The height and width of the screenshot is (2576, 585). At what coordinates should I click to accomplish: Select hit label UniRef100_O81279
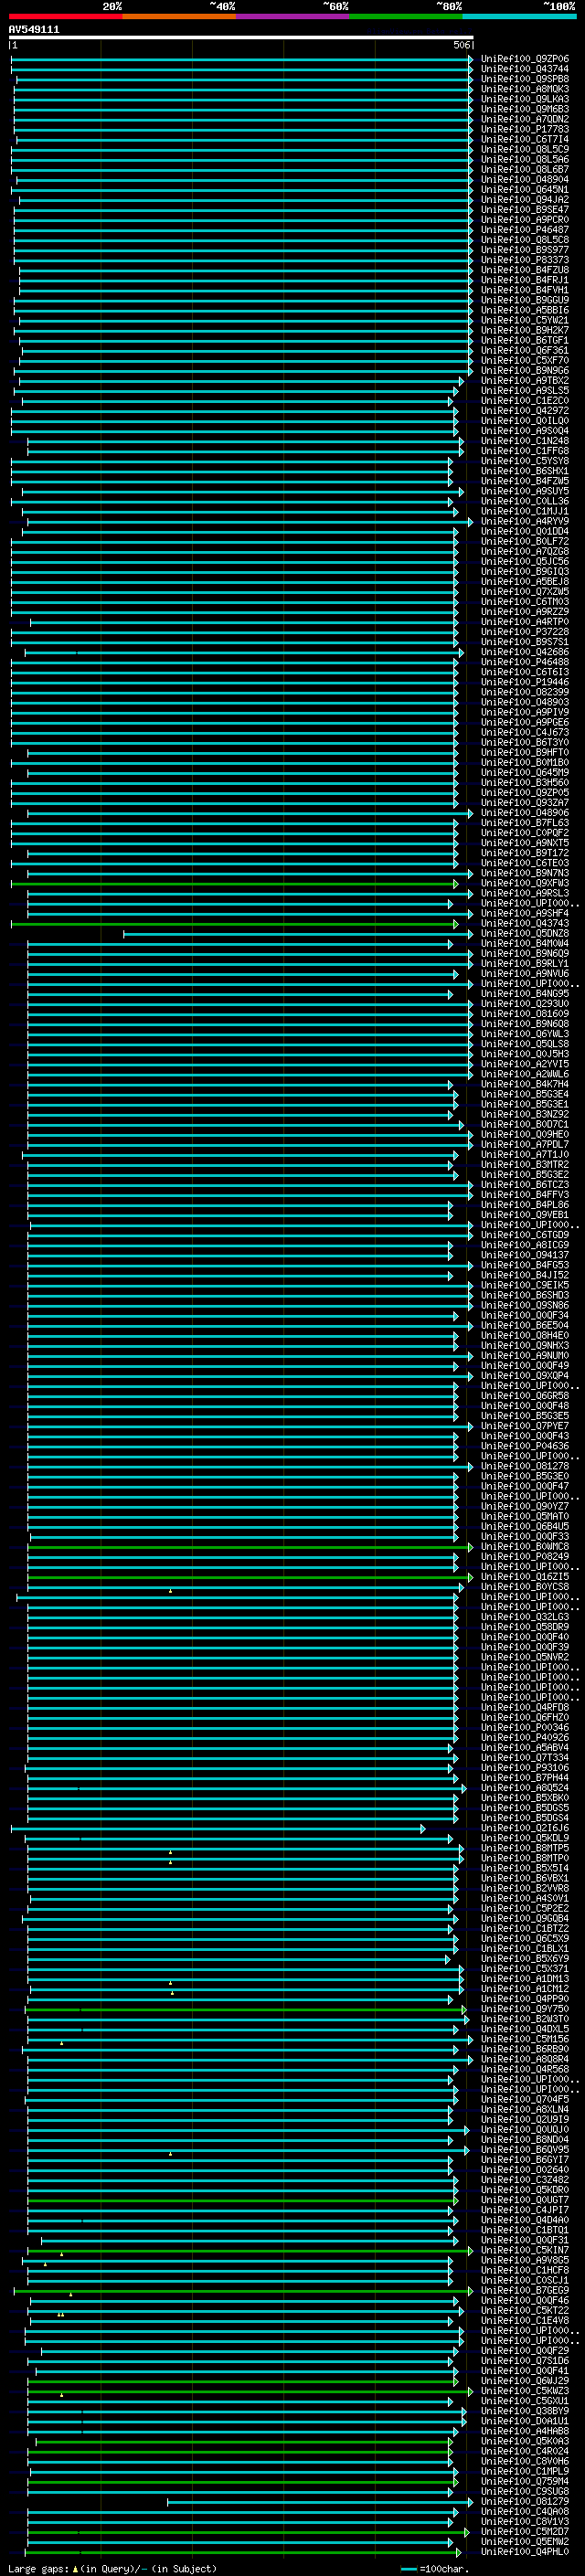[525, 2501]
